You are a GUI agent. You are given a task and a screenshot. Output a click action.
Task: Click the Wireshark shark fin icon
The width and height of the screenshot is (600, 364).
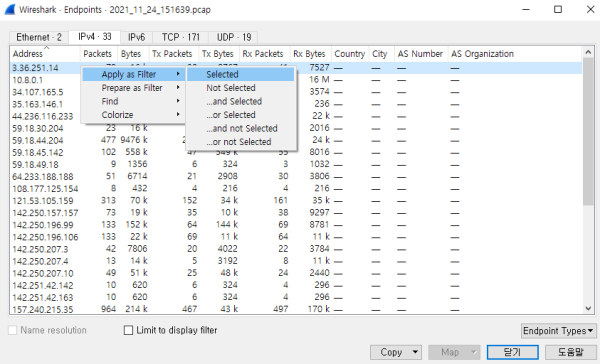pos(10,9)
